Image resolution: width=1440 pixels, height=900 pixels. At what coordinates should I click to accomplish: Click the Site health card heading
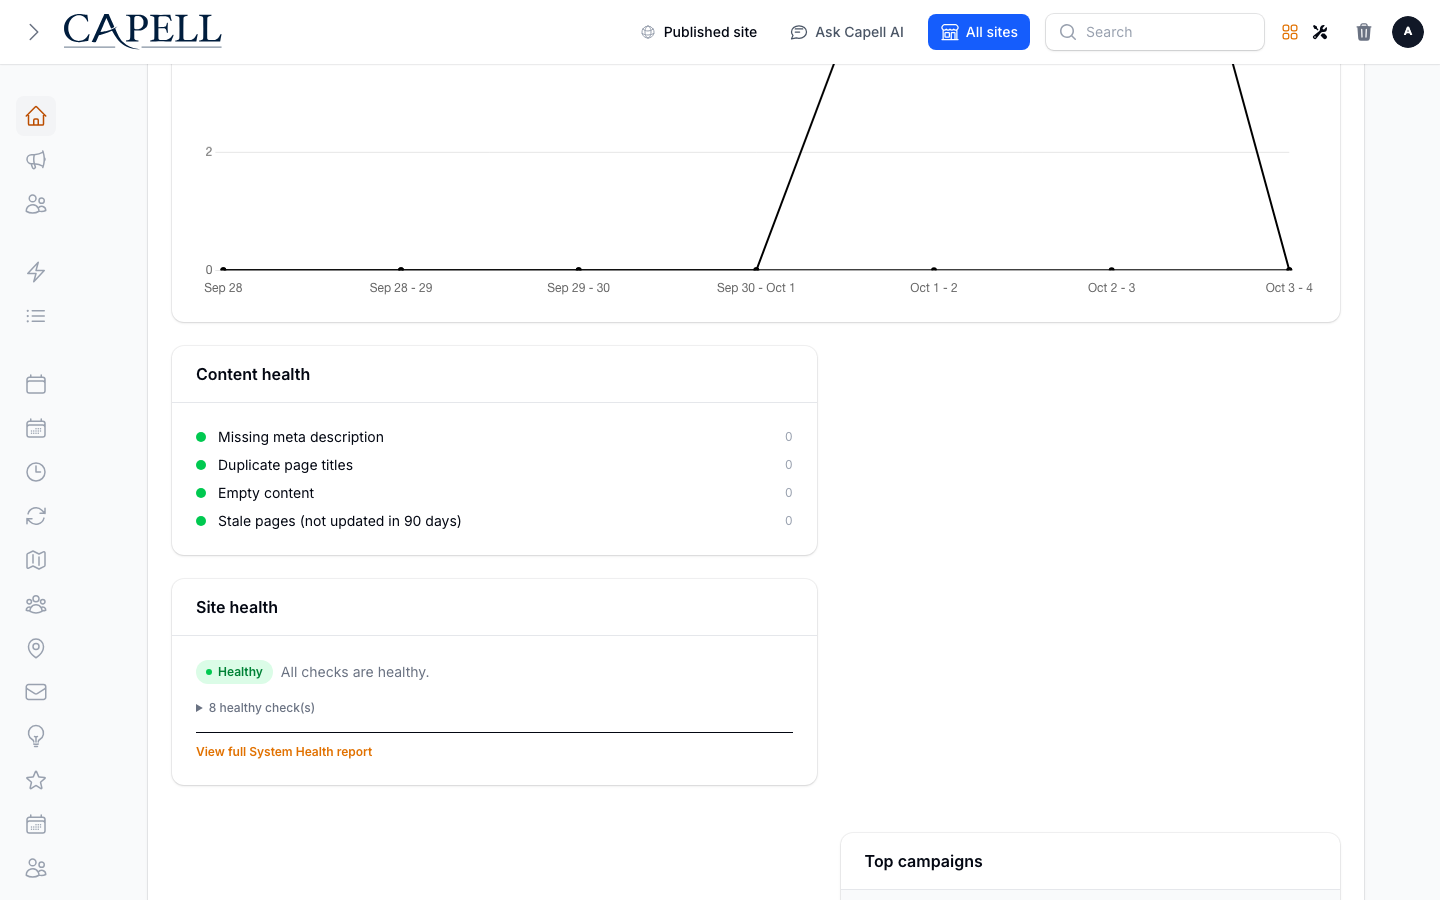click(237, 608)
